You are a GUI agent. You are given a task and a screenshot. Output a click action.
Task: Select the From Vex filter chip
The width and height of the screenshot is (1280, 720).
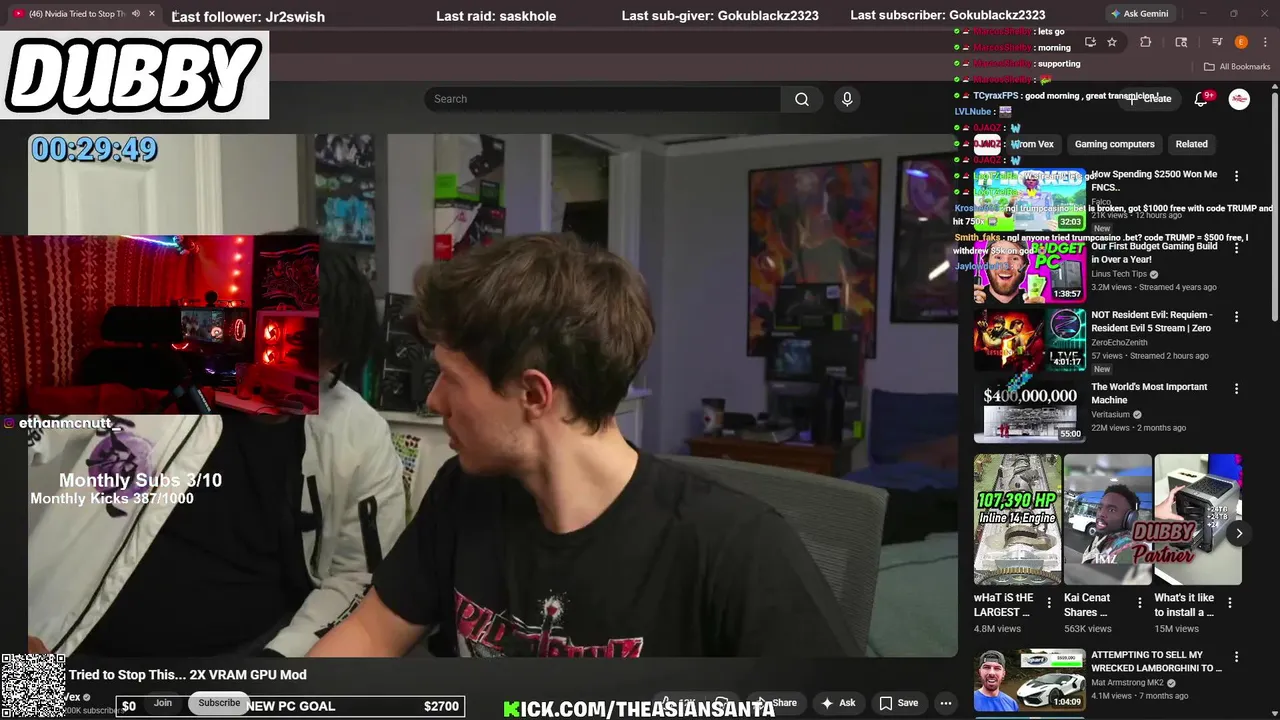1032,144
